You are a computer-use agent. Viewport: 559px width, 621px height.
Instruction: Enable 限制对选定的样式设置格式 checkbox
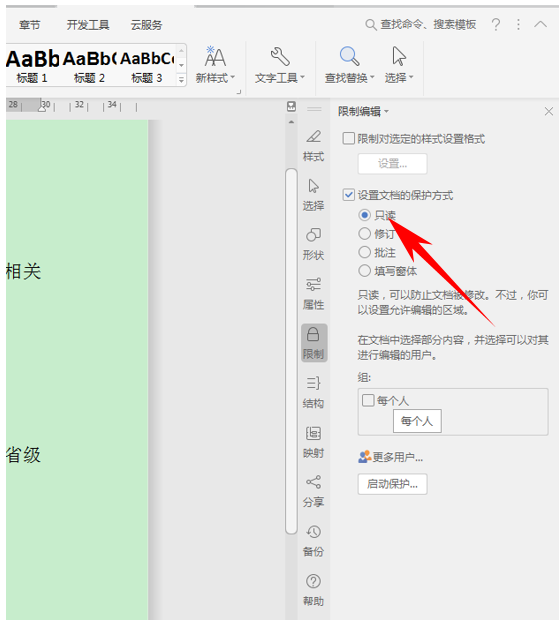pyautogui.click(x=349, y=139)
